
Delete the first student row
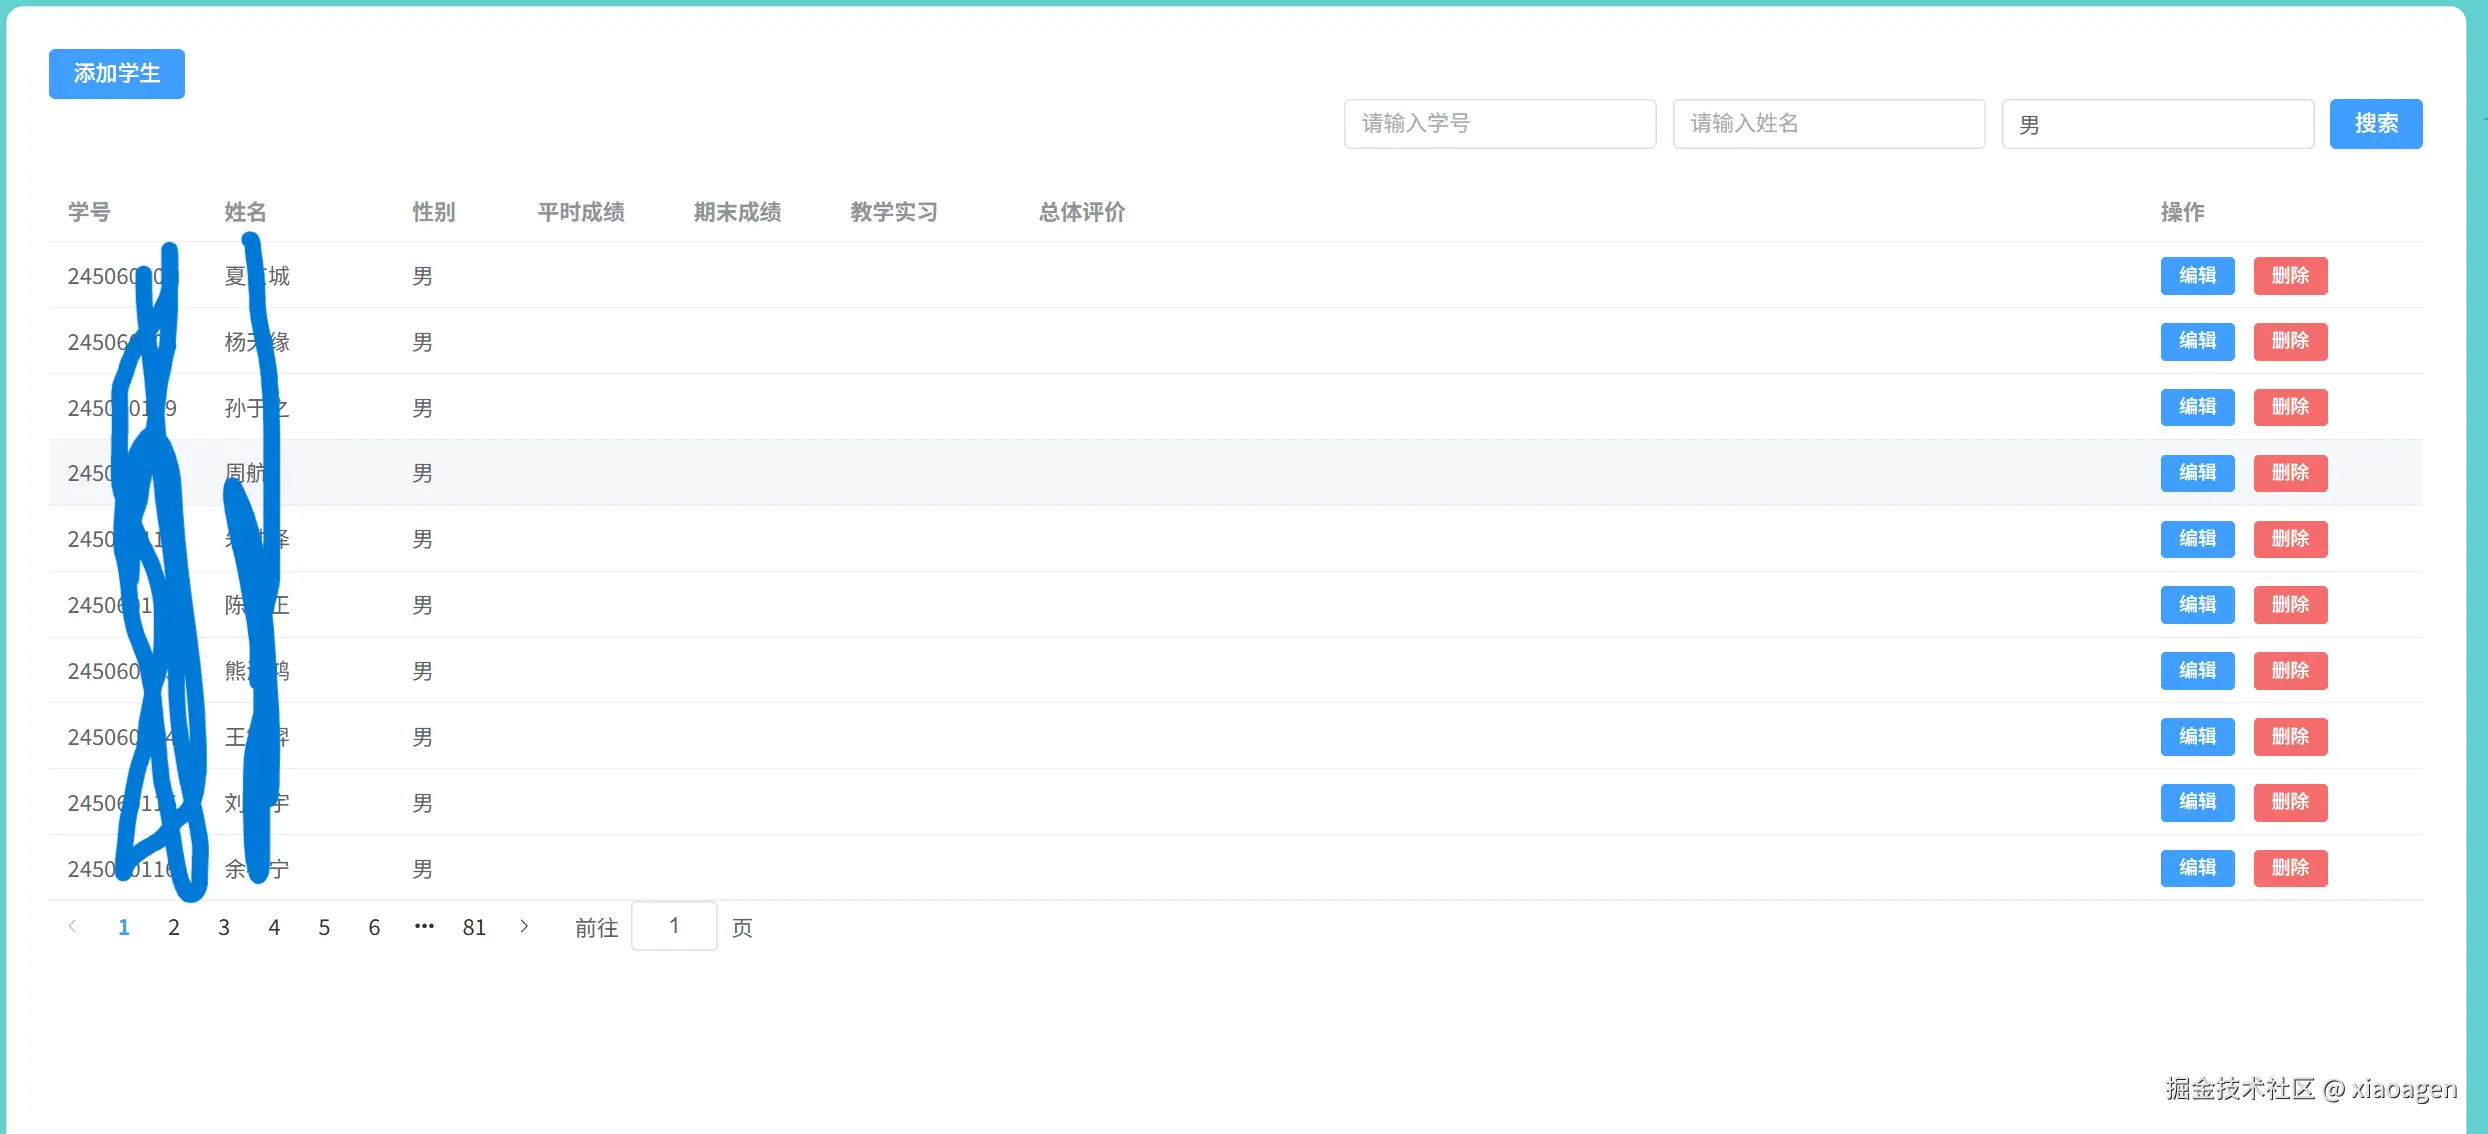2290,276
